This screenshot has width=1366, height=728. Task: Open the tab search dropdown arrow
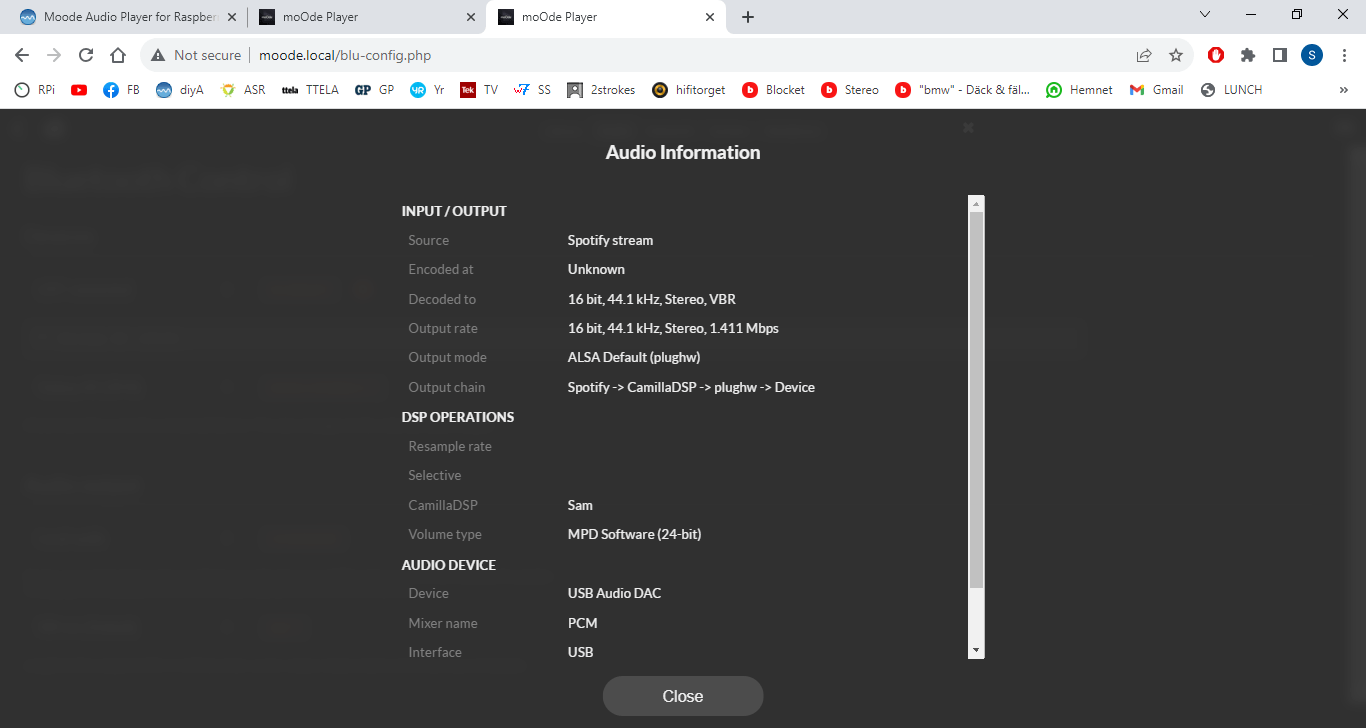click(1205, 14)
